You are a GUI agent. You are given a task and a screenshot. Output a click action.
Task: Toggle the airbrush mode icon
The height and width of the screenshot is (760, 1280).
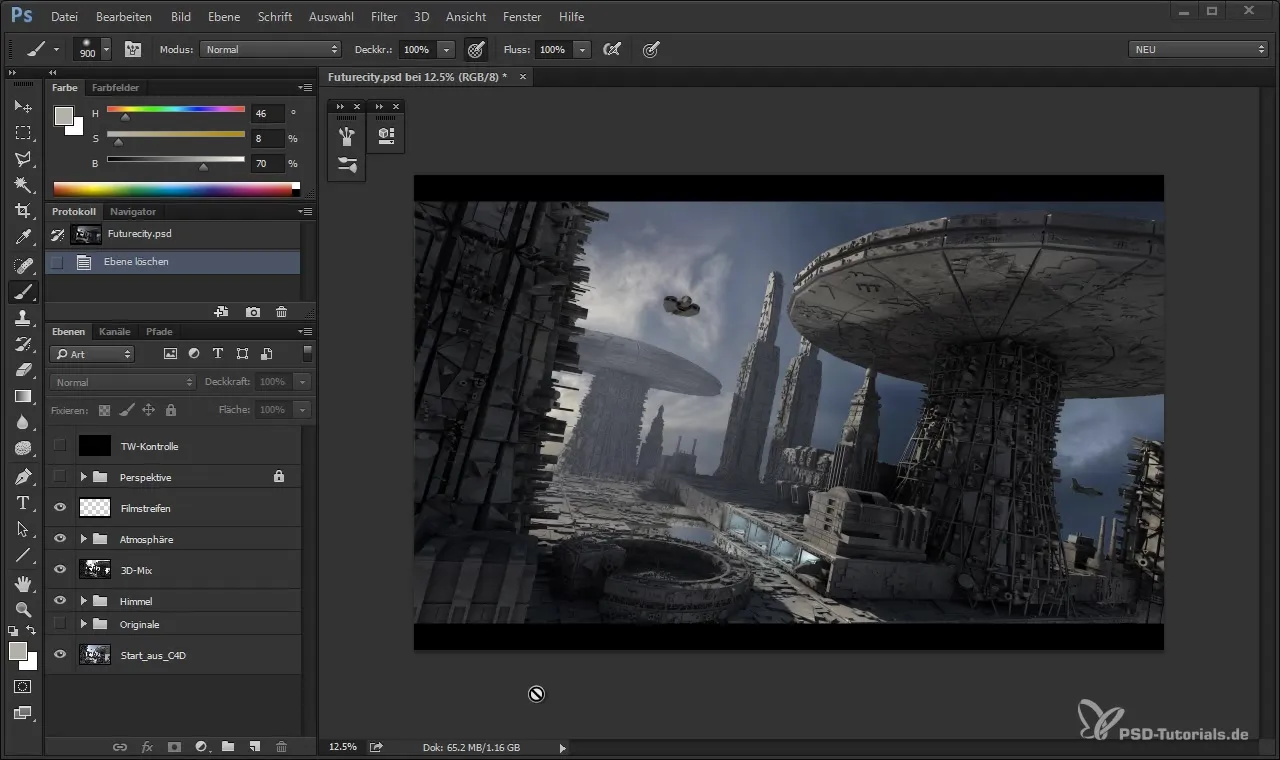pyautogui.click(x=612, y=49)
